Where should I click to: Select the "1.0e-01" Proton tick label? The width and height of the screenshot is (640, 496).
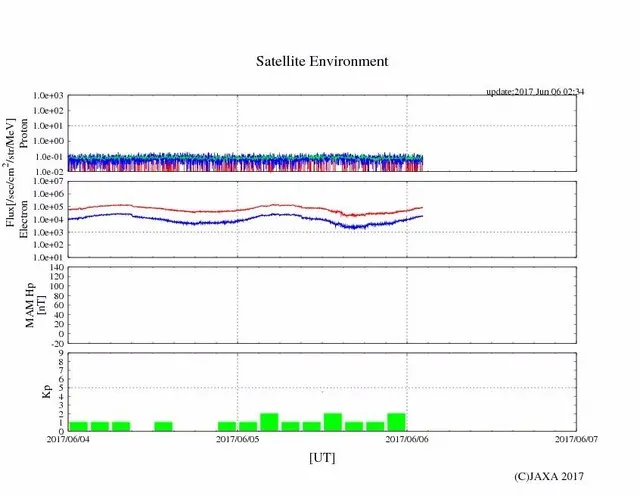tap(49, 157)
